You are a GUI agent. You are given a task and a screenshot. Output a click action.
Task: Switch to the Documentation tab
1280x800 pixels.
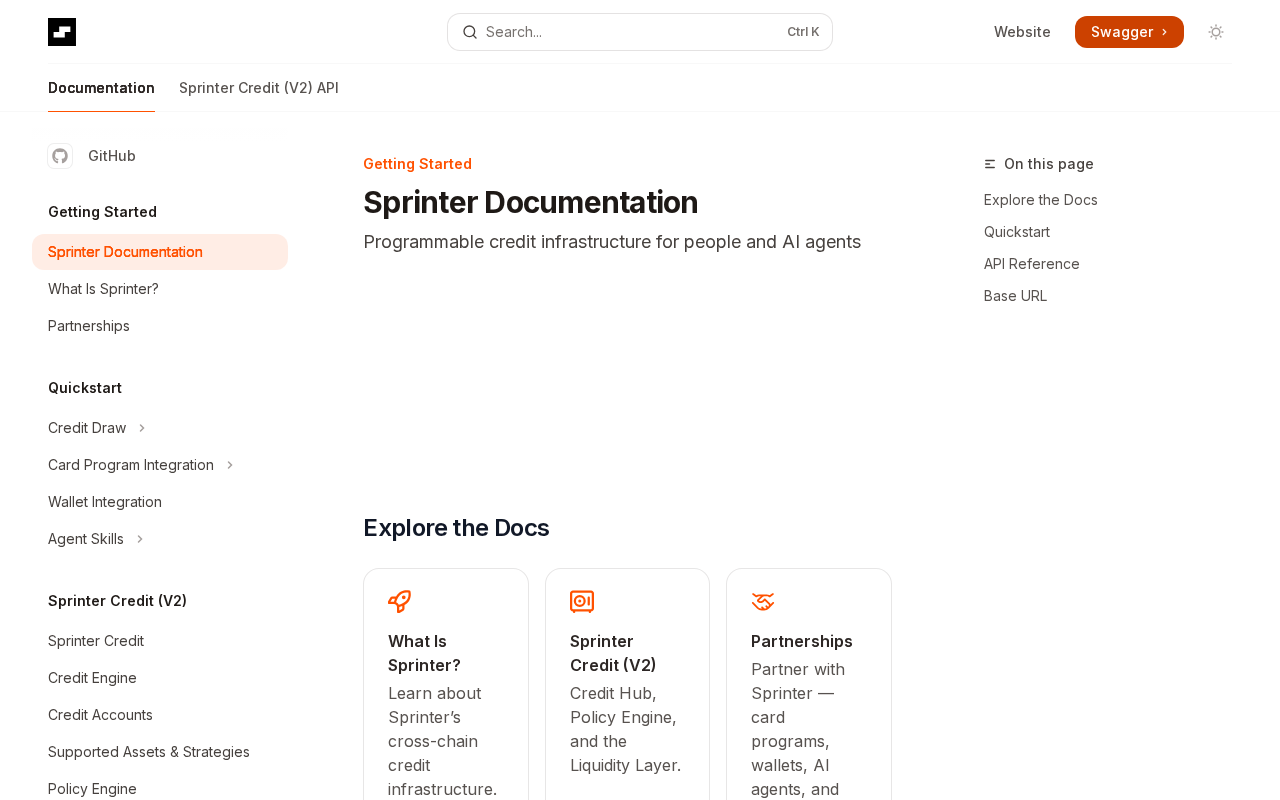click(x=101, y=88)
